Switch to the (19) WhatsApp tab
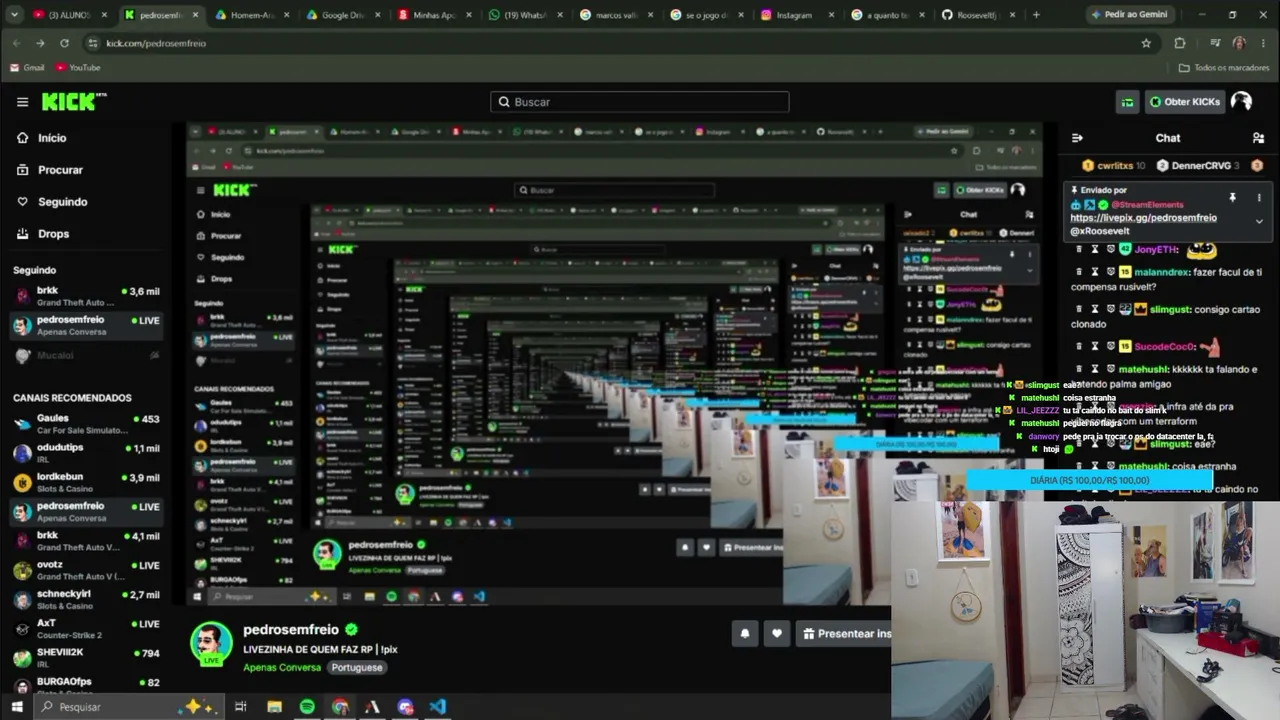Image resolution: width=1280 pixels, height=720 pixels. [x=524, y=15]
